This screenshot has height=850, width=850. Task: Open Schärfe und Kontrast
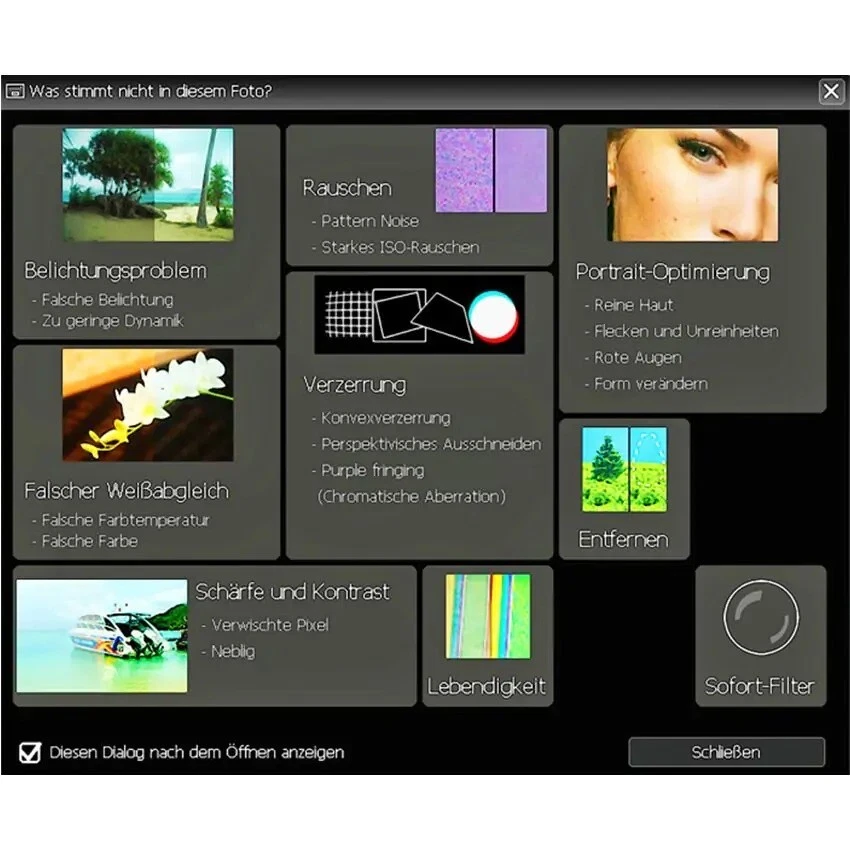click(x=293, y=592)
